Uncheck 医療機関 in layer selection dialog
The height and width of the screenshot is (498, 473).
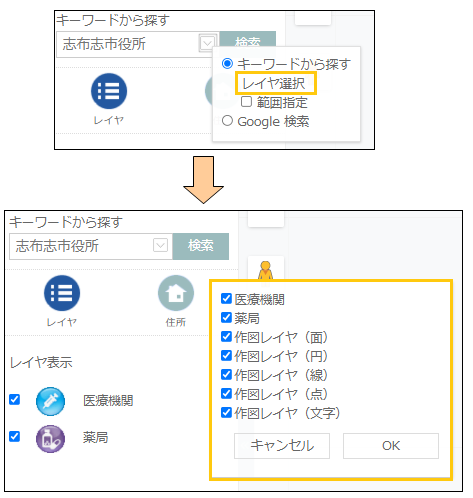point(226,298)
